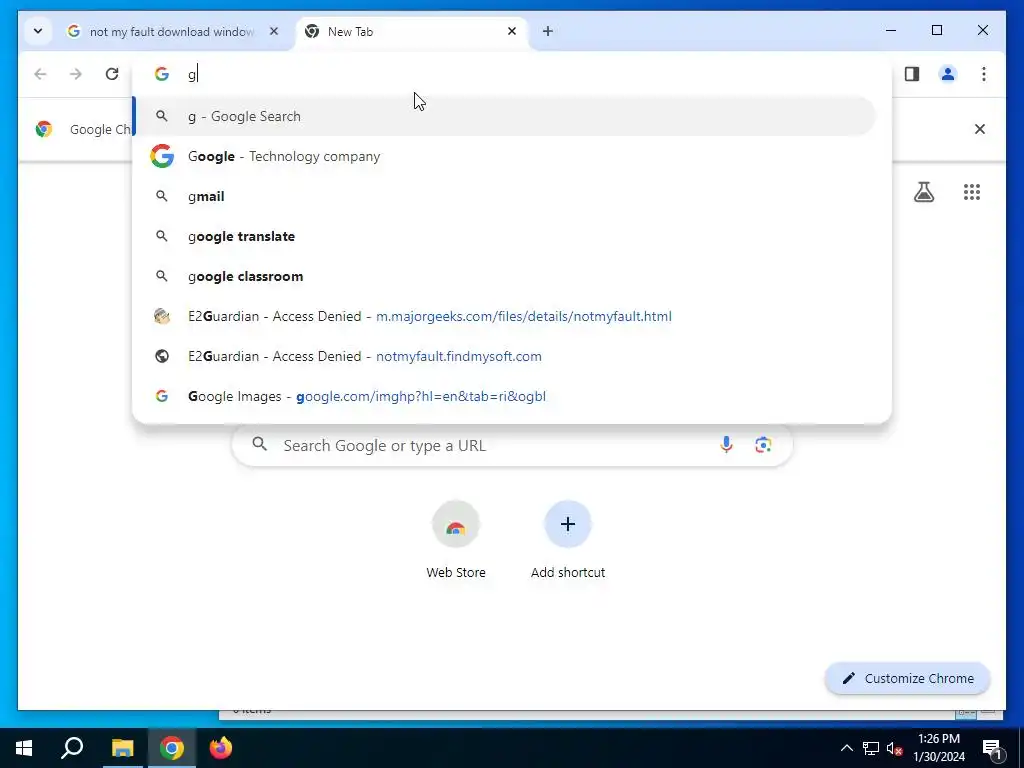
Task: Open the network status tray icon
Action: point(871,748)
